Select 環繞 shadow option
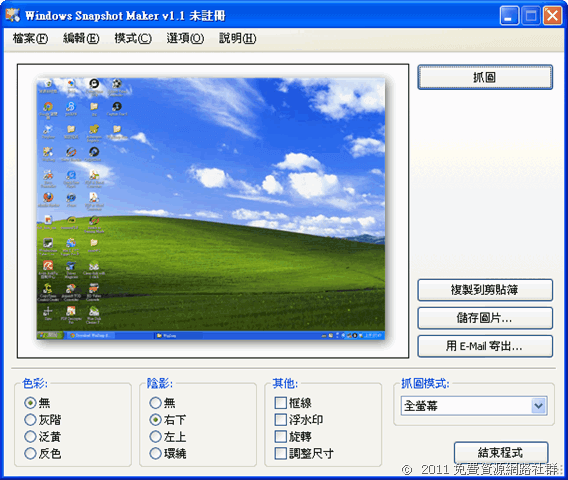Viewport: 568px width, 480px height. point(168,454)
